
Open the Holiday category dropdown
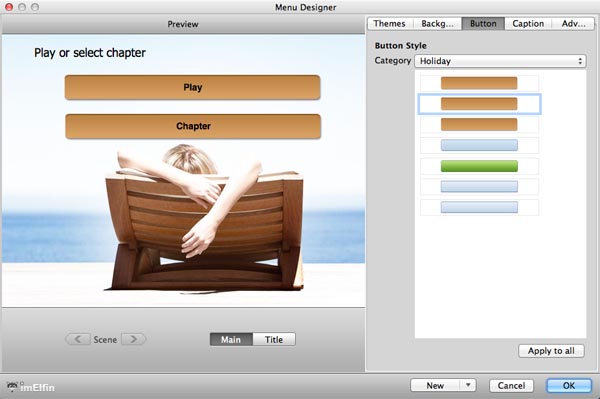tap(500, 61)
